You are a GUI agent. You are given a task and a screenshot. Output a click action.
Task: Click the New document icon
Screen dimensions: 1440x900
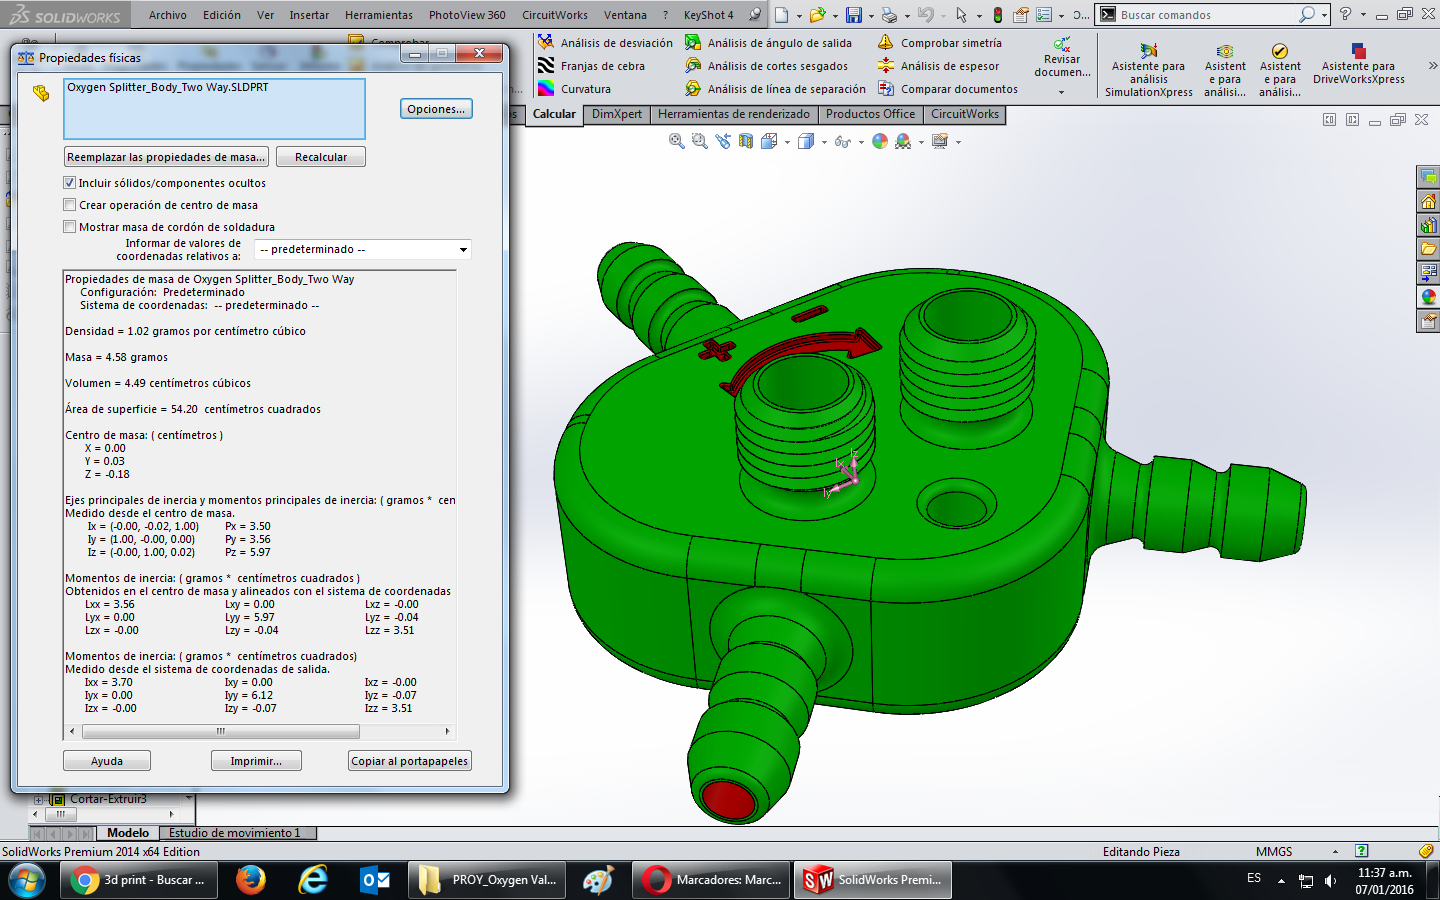coord(782,15)
